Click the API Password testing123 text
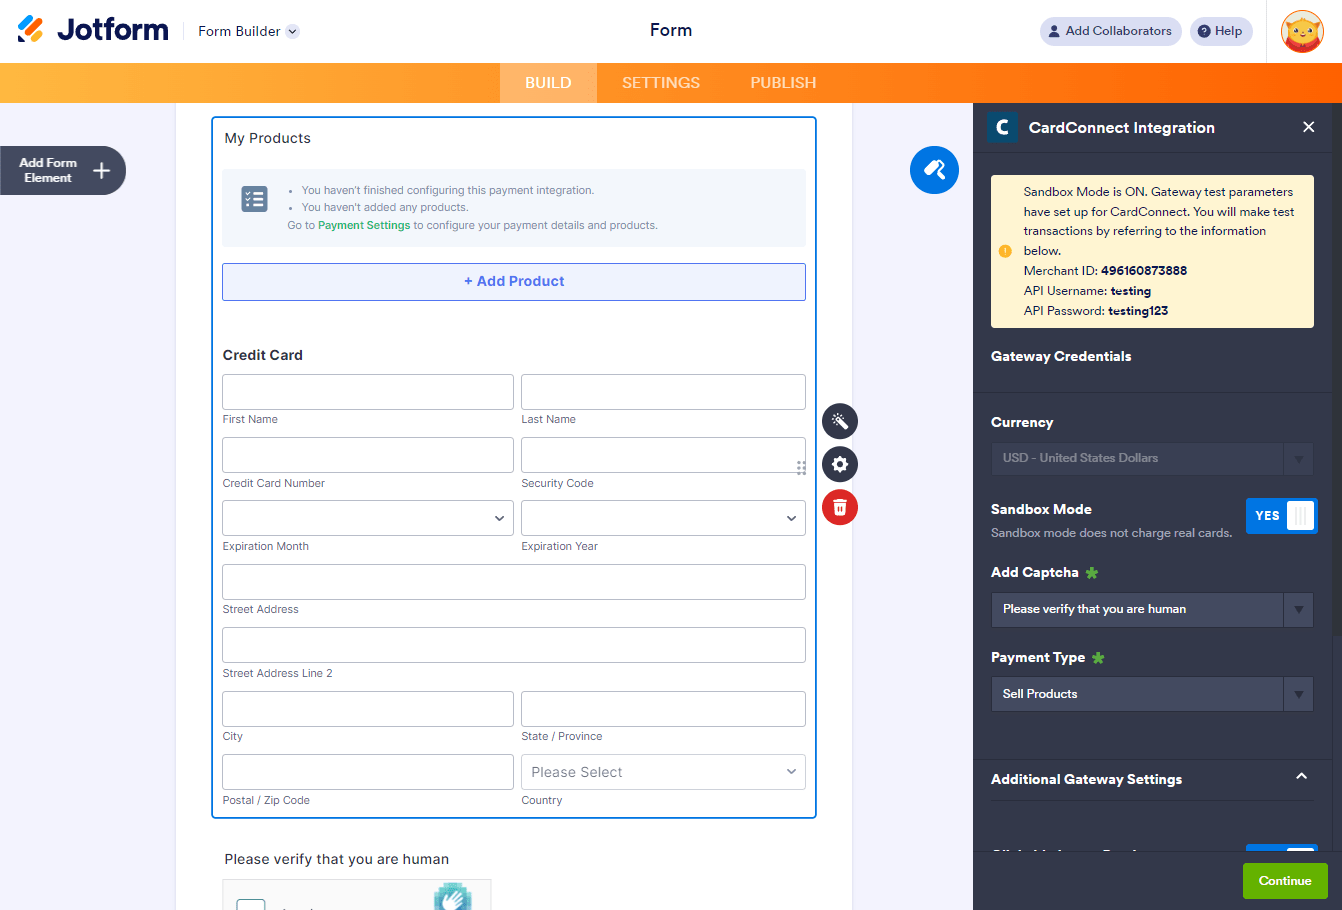 coord(1096,311)
